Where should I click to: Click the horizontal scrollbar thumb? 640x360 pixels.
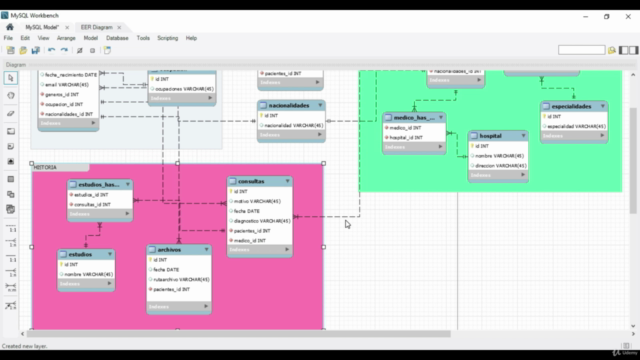[239, 334]
